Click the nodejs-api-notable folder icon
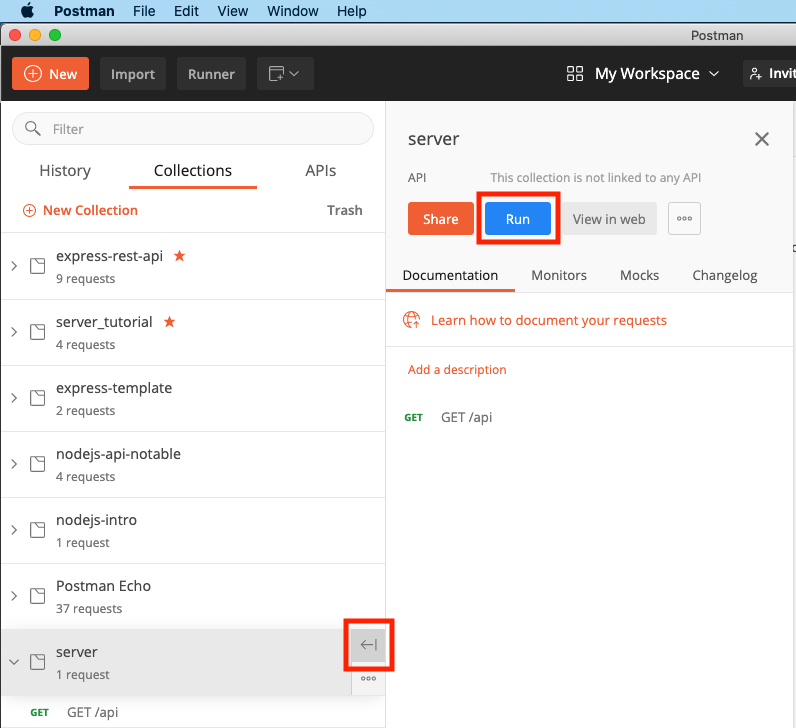This screenshot has height=728, width=796. (38, 464)
